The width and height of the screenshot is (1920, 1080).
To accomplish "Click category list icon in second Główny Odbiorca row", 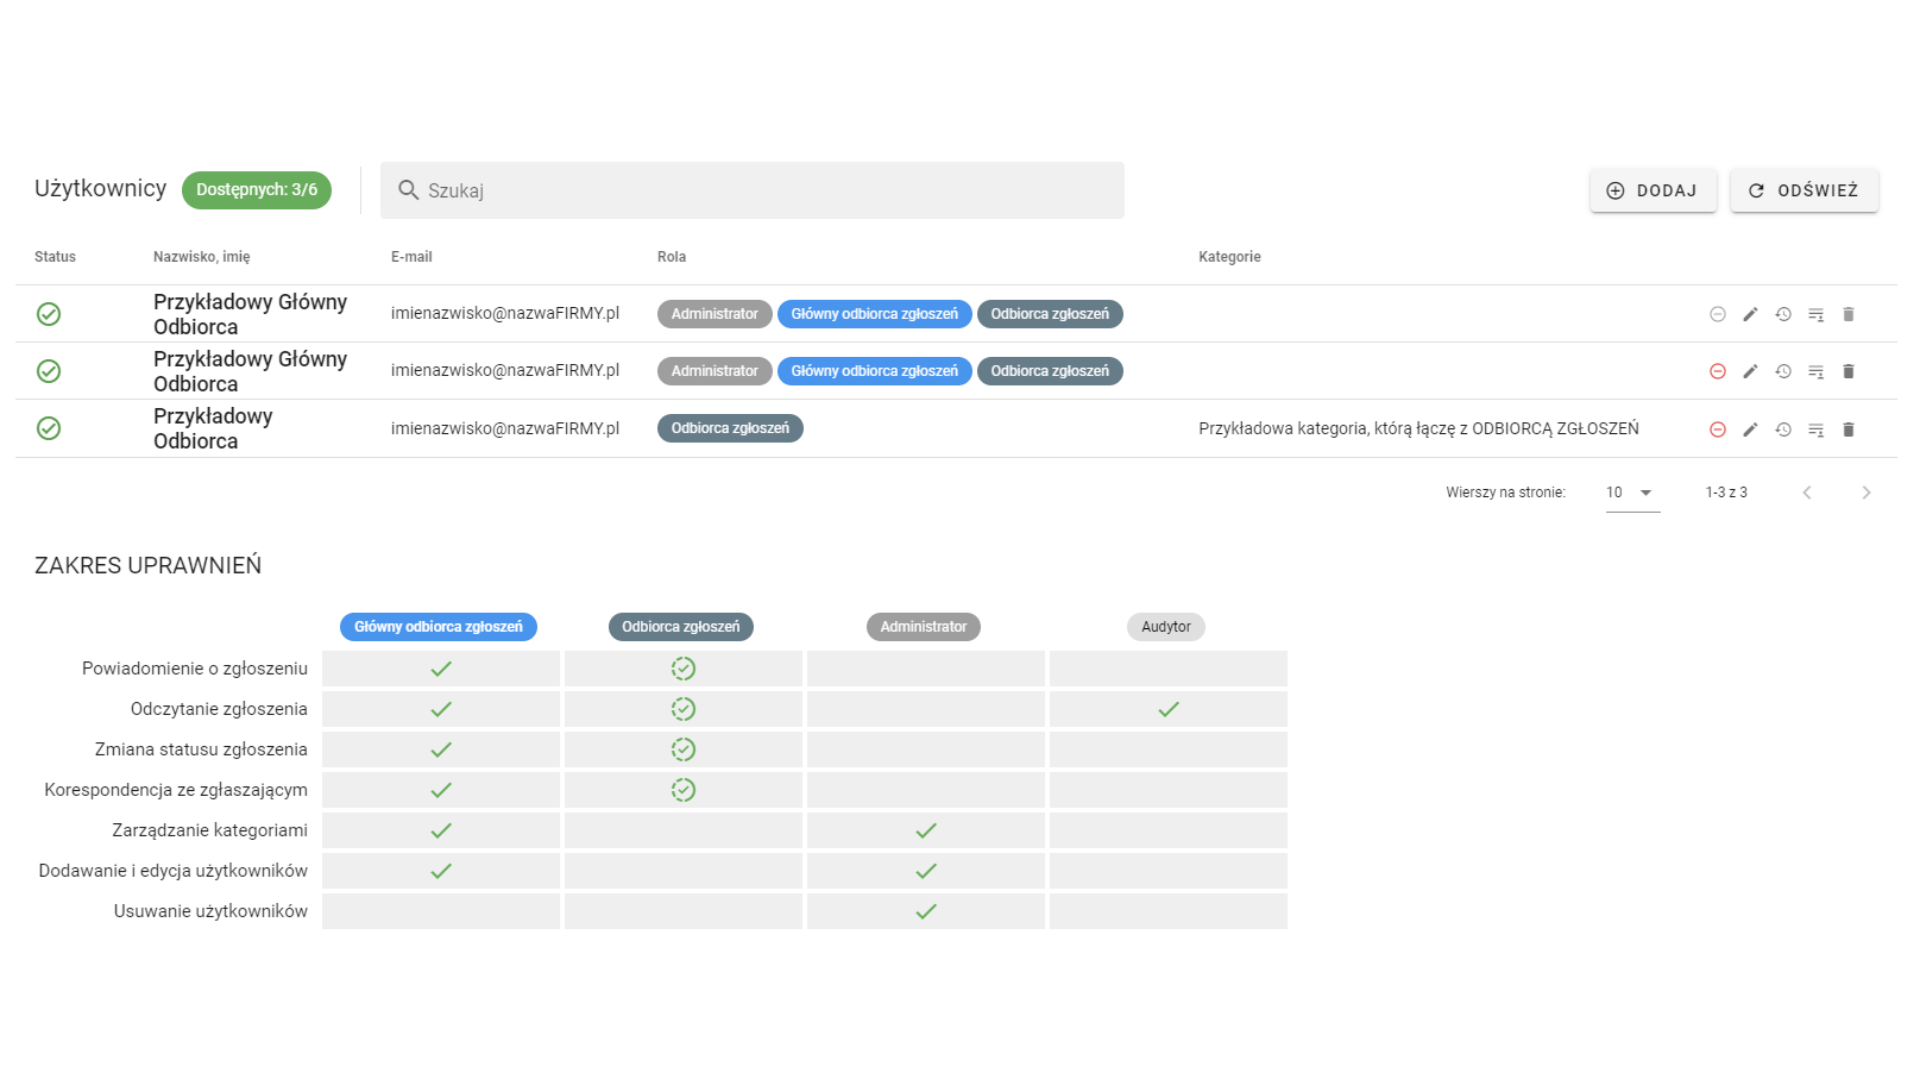I will click(1816, 372).
